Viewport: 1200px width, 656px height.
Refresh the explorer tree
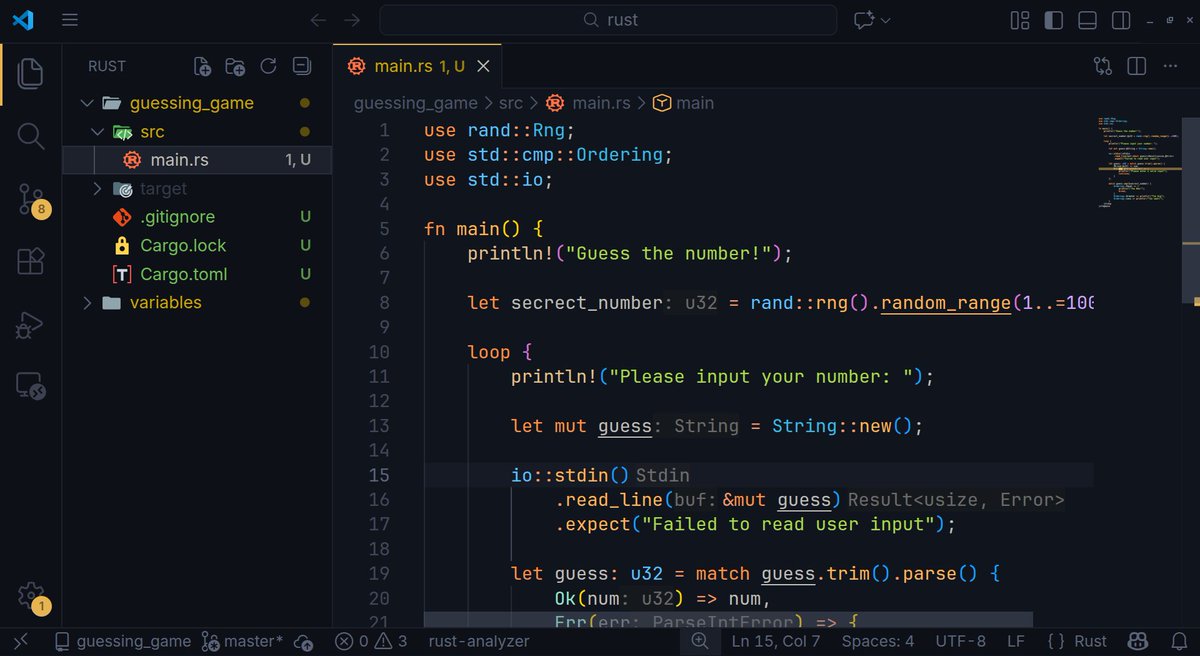[268, 67]
